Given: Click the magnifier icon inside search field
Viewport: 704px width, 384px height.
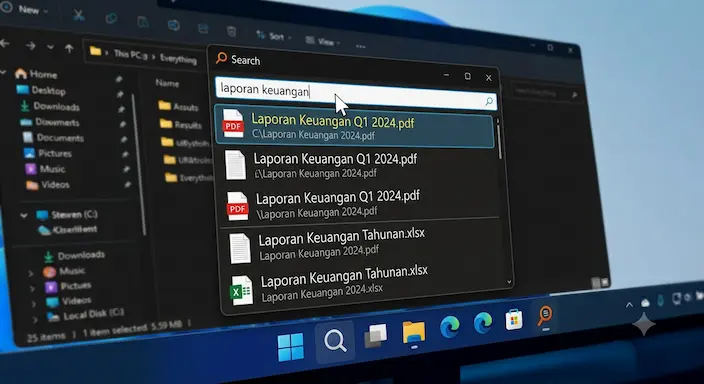Looking at the screenshot, I should point(489,102).
